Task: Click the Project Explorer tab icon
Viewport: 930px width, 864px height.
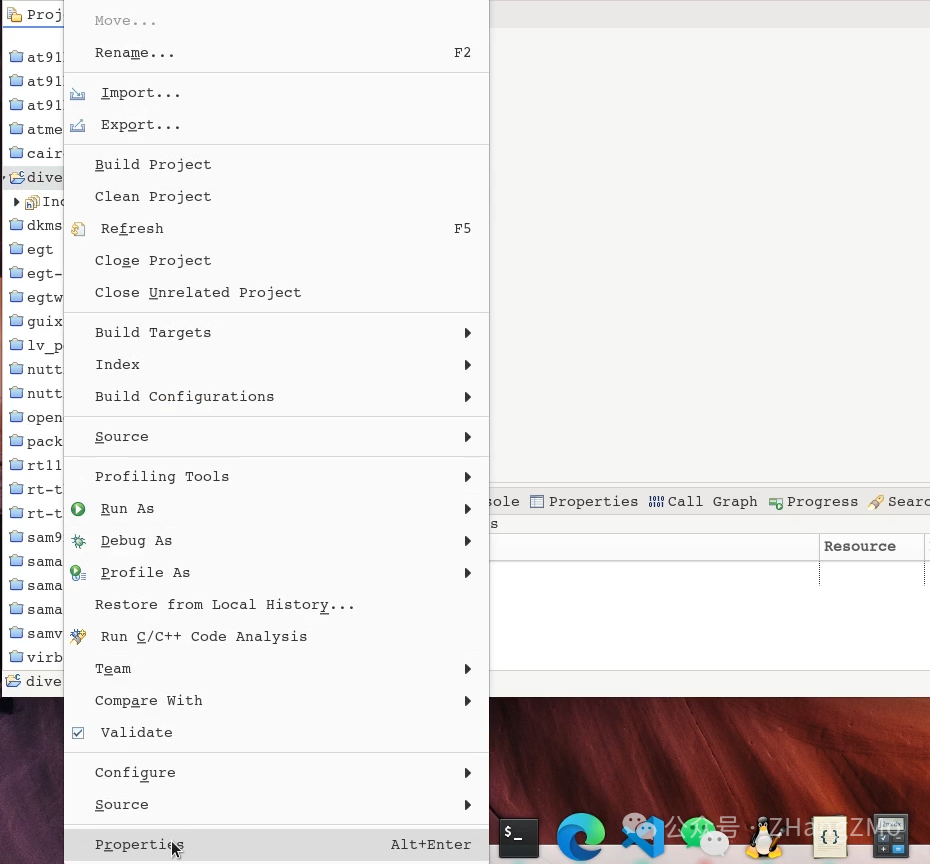Action: click(x=14, y=14)
